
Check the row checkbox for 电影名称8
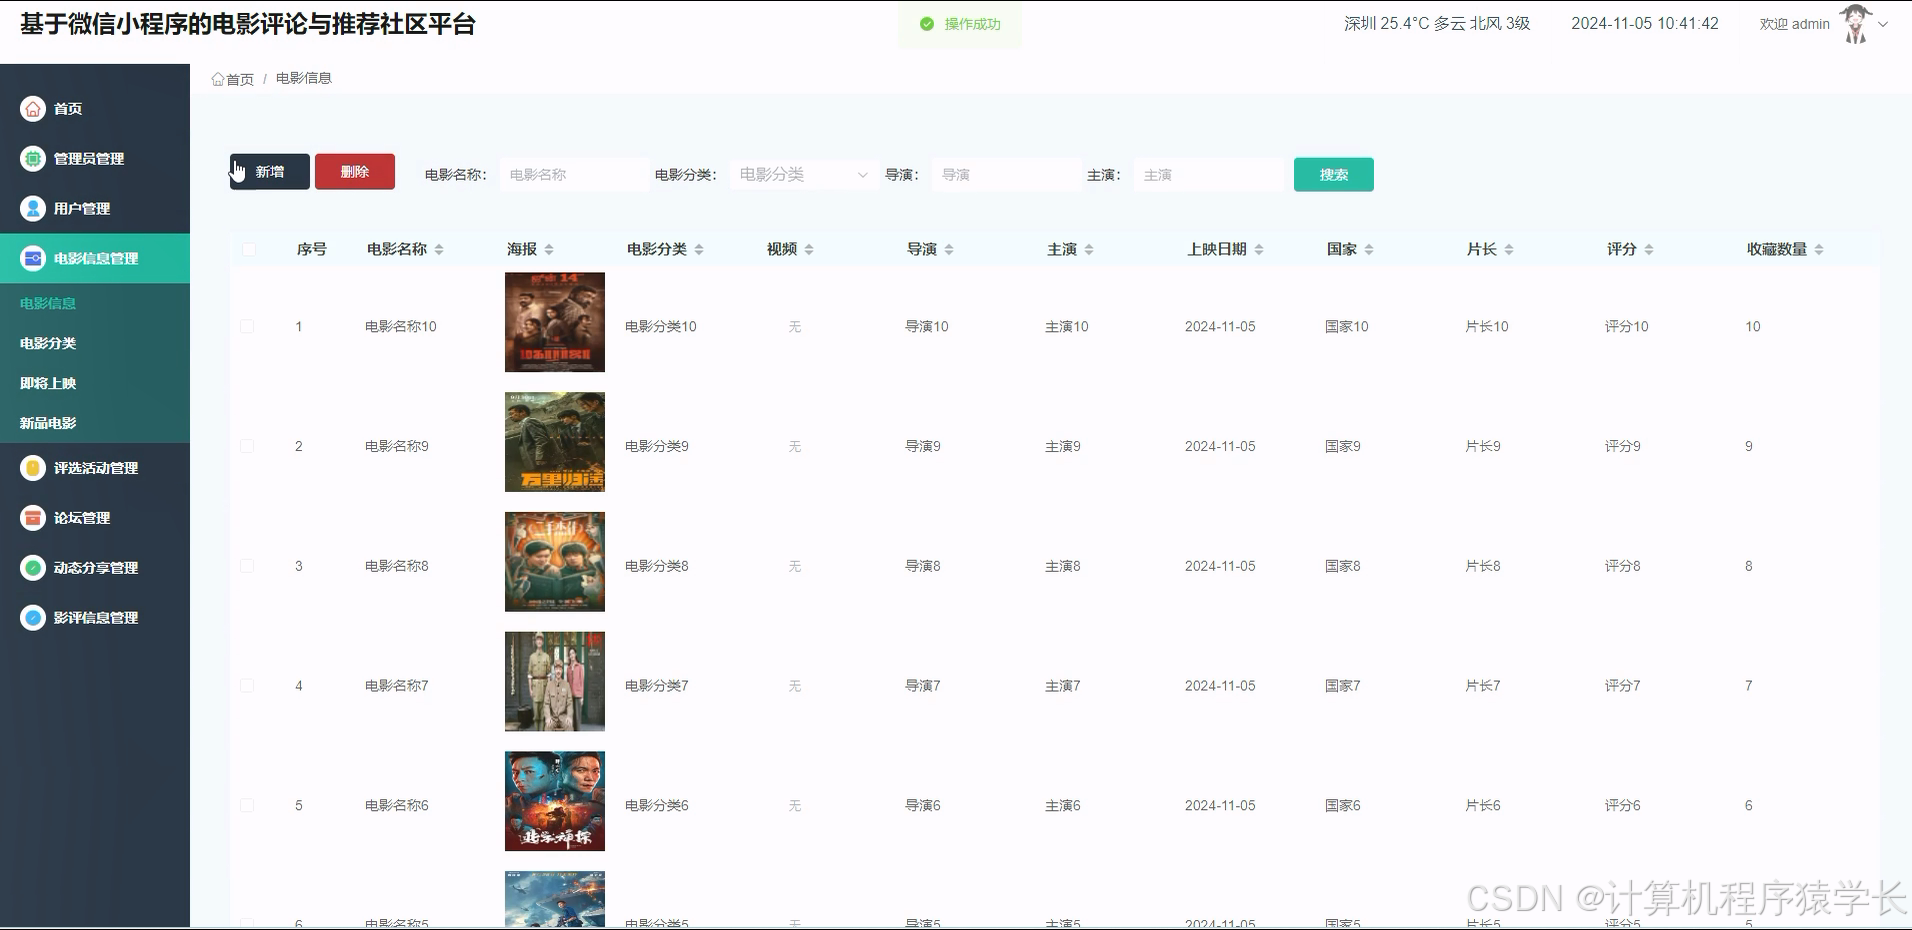pos(247,566)
